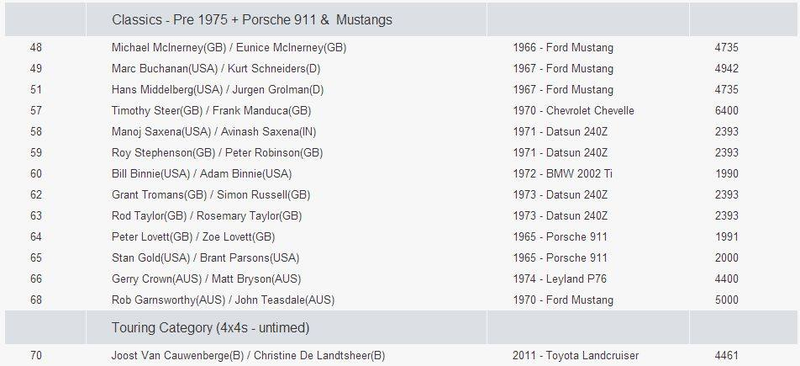Click entry number 48 in the list
This screenshot has height=366, width=800.
tap(36, 47)
